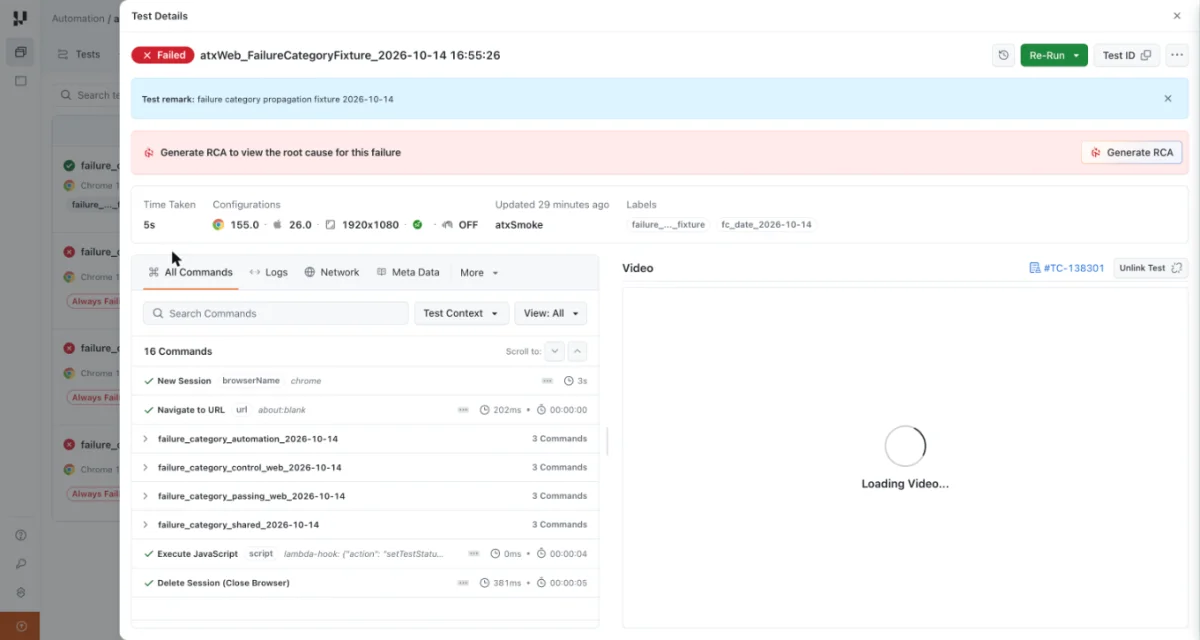Click the 1920x1080 resolution icon
Image resolution: width=1200 pixels, height=640 pixels.
point(330,225)
